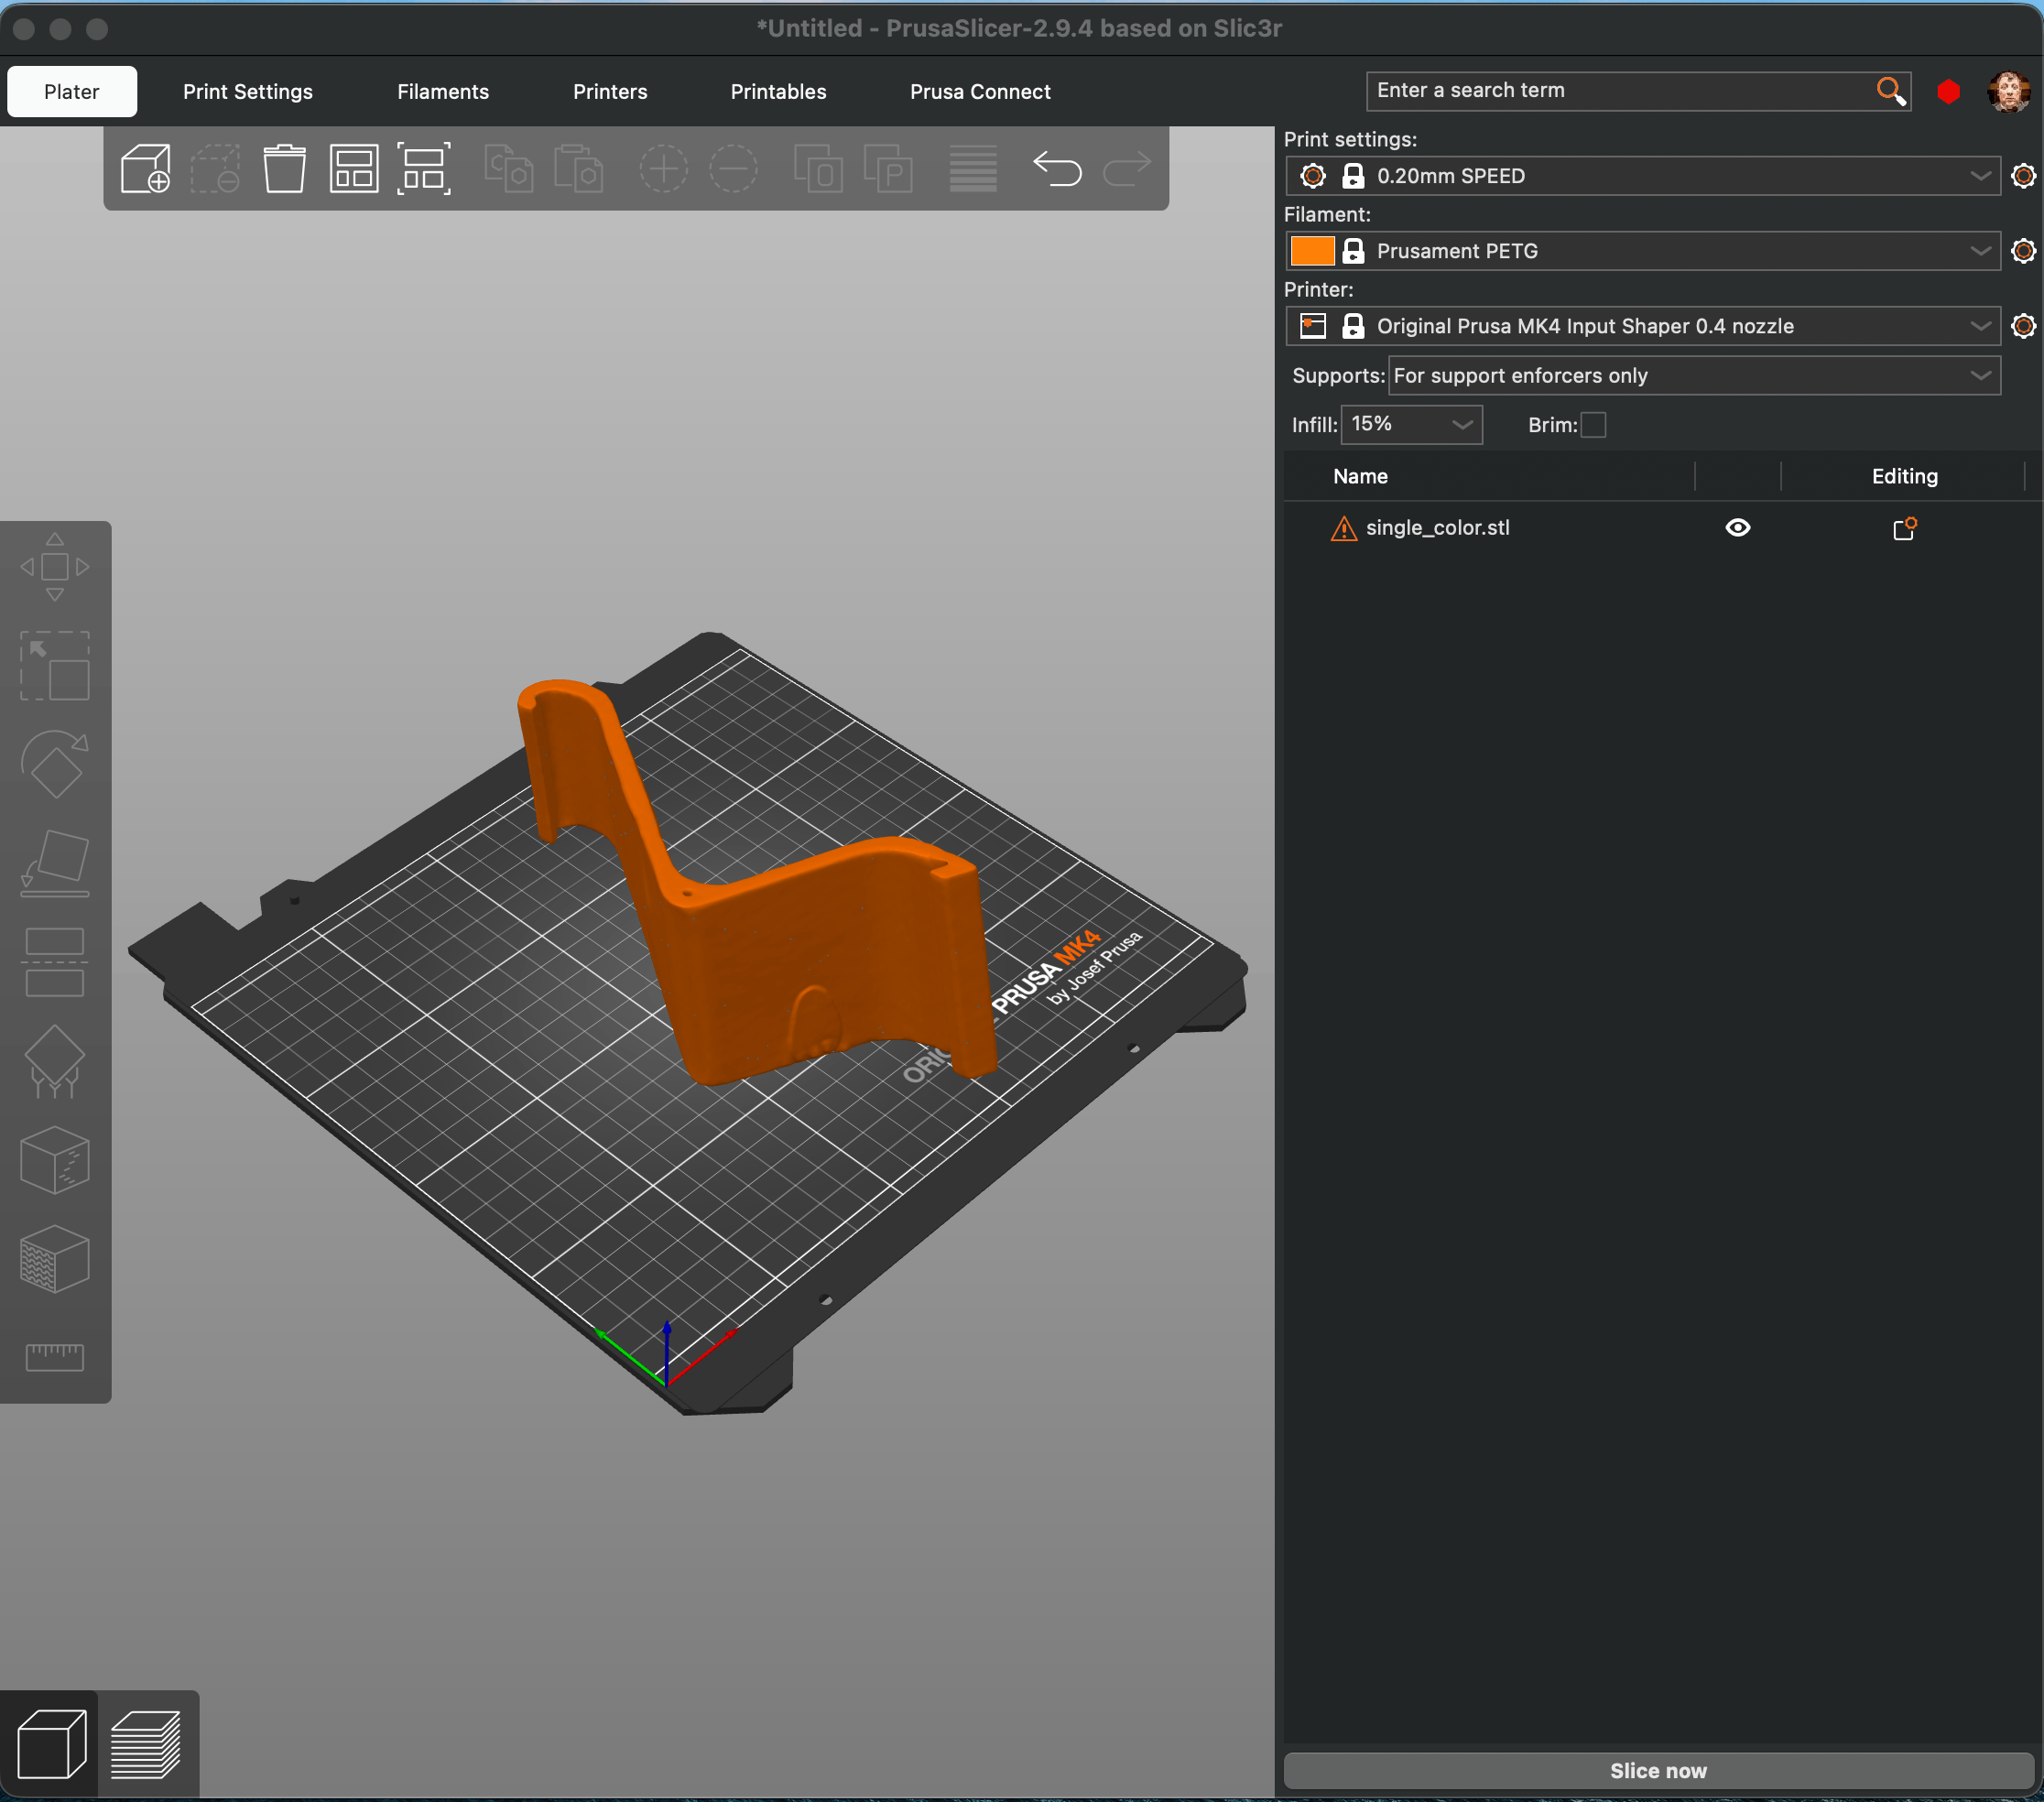Open the Filaments tab
The image size is (2044, 1802).
(x=442, y=92)
